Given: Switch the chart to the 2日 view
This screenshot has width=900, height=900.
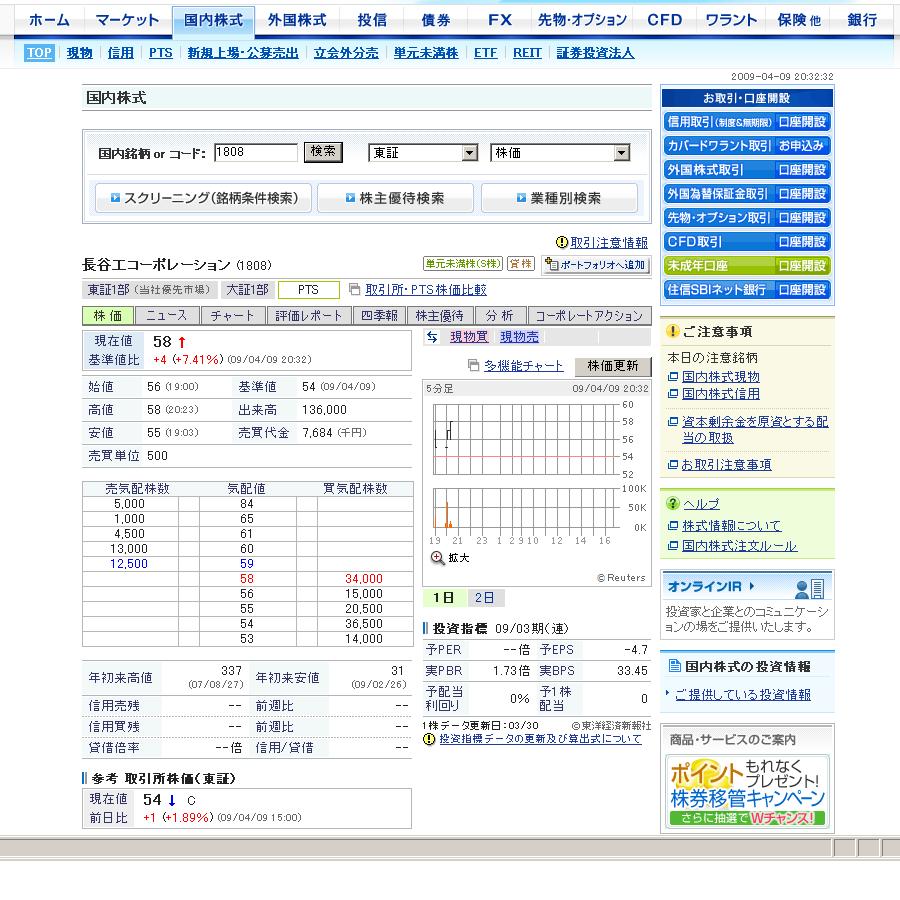Looking at the screenshot, I should pyautogui.click(x=485, y=598).
